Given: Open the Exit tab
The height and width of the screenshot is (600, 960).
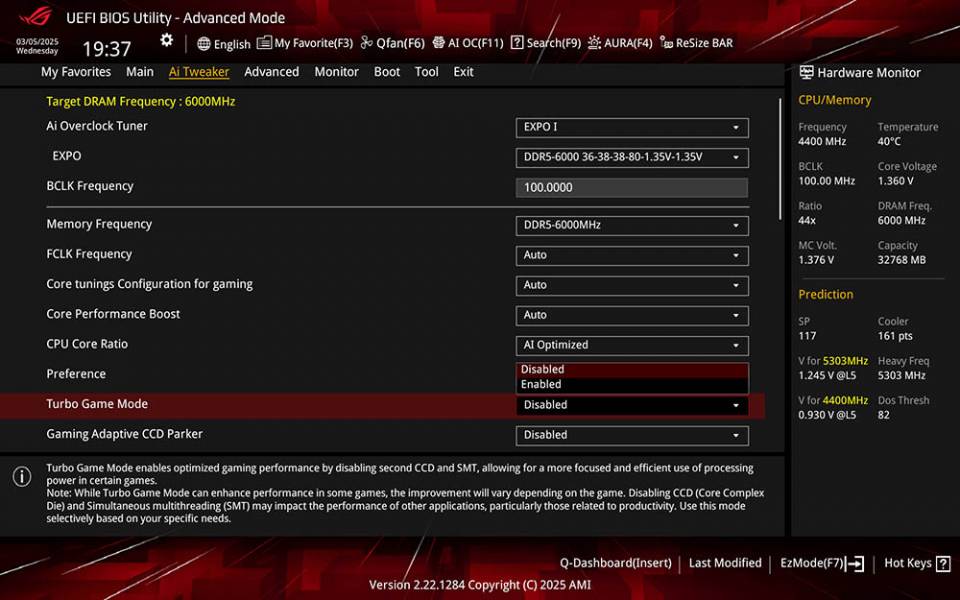Looking at the screenshot, I should [463, 72].
